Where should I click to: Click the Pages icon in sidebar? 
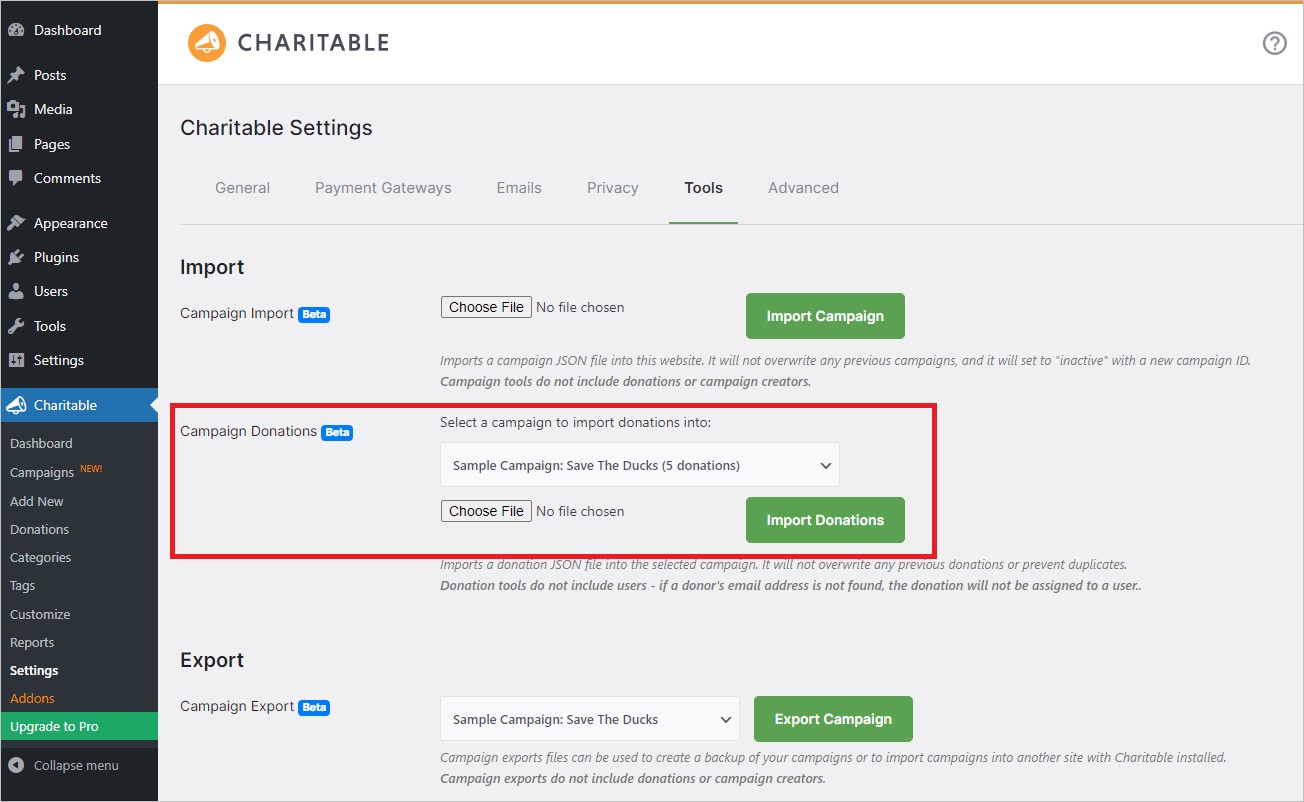18,143
